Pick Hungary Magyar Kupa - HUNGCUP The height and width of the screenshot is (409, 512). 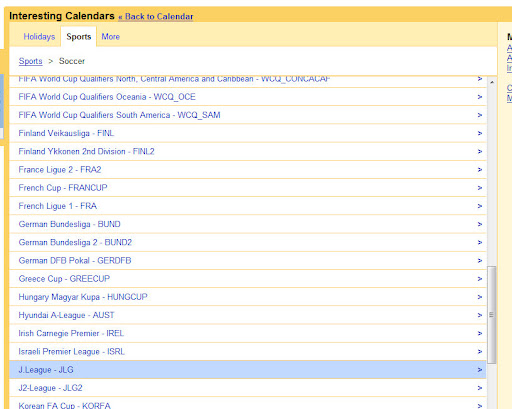248,297
